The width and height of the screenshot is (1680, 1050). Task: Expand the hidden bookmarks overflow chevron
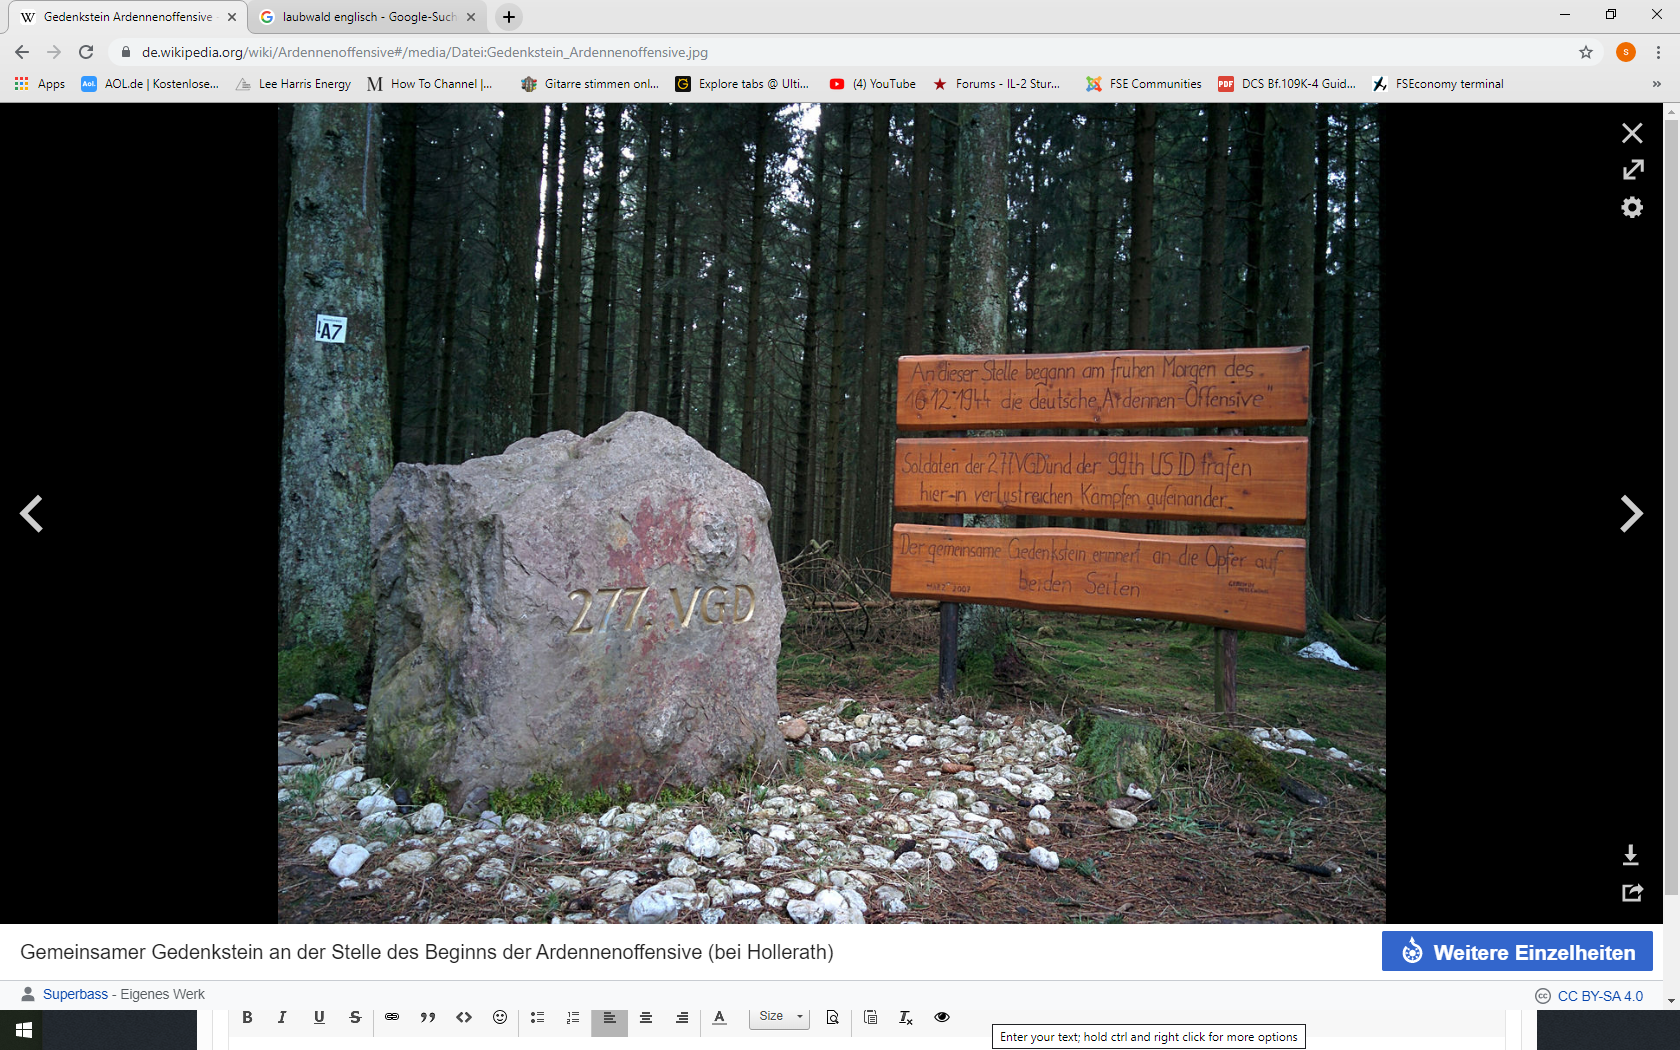point(1657,84)
